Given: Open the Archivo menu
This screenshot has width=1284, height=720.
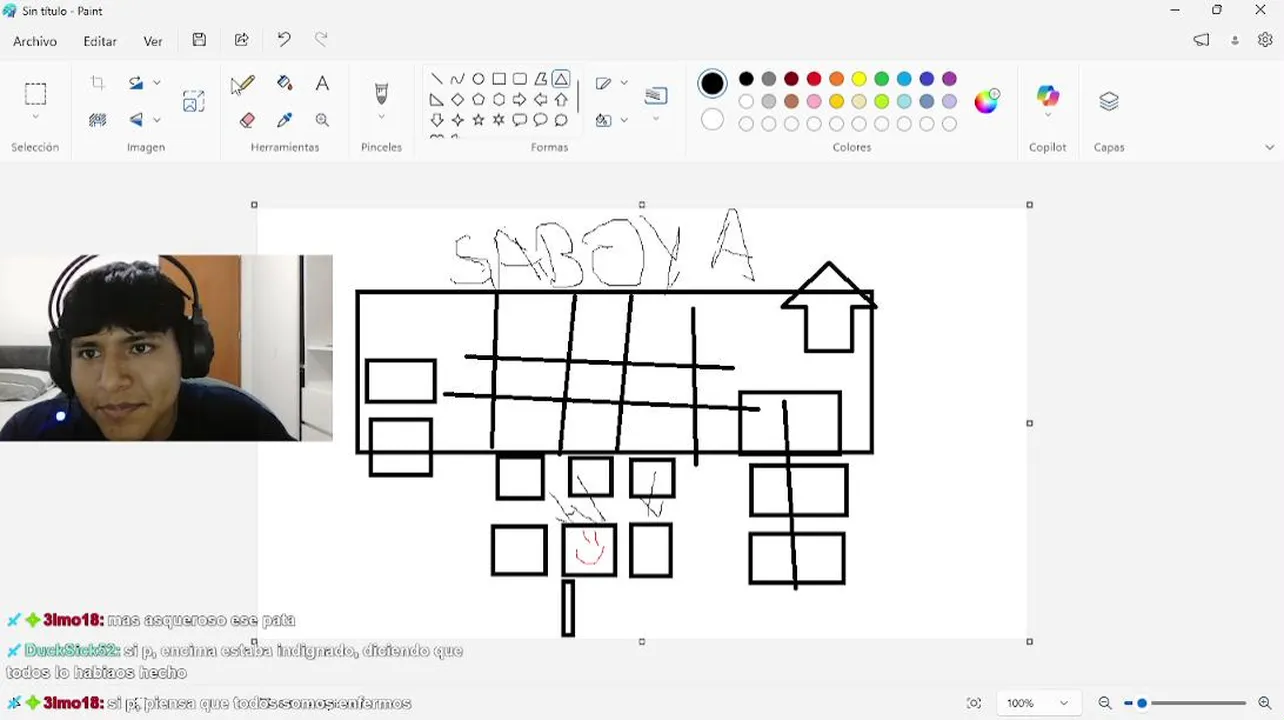Looking at the screenshot, I should [x=35, y=41].
